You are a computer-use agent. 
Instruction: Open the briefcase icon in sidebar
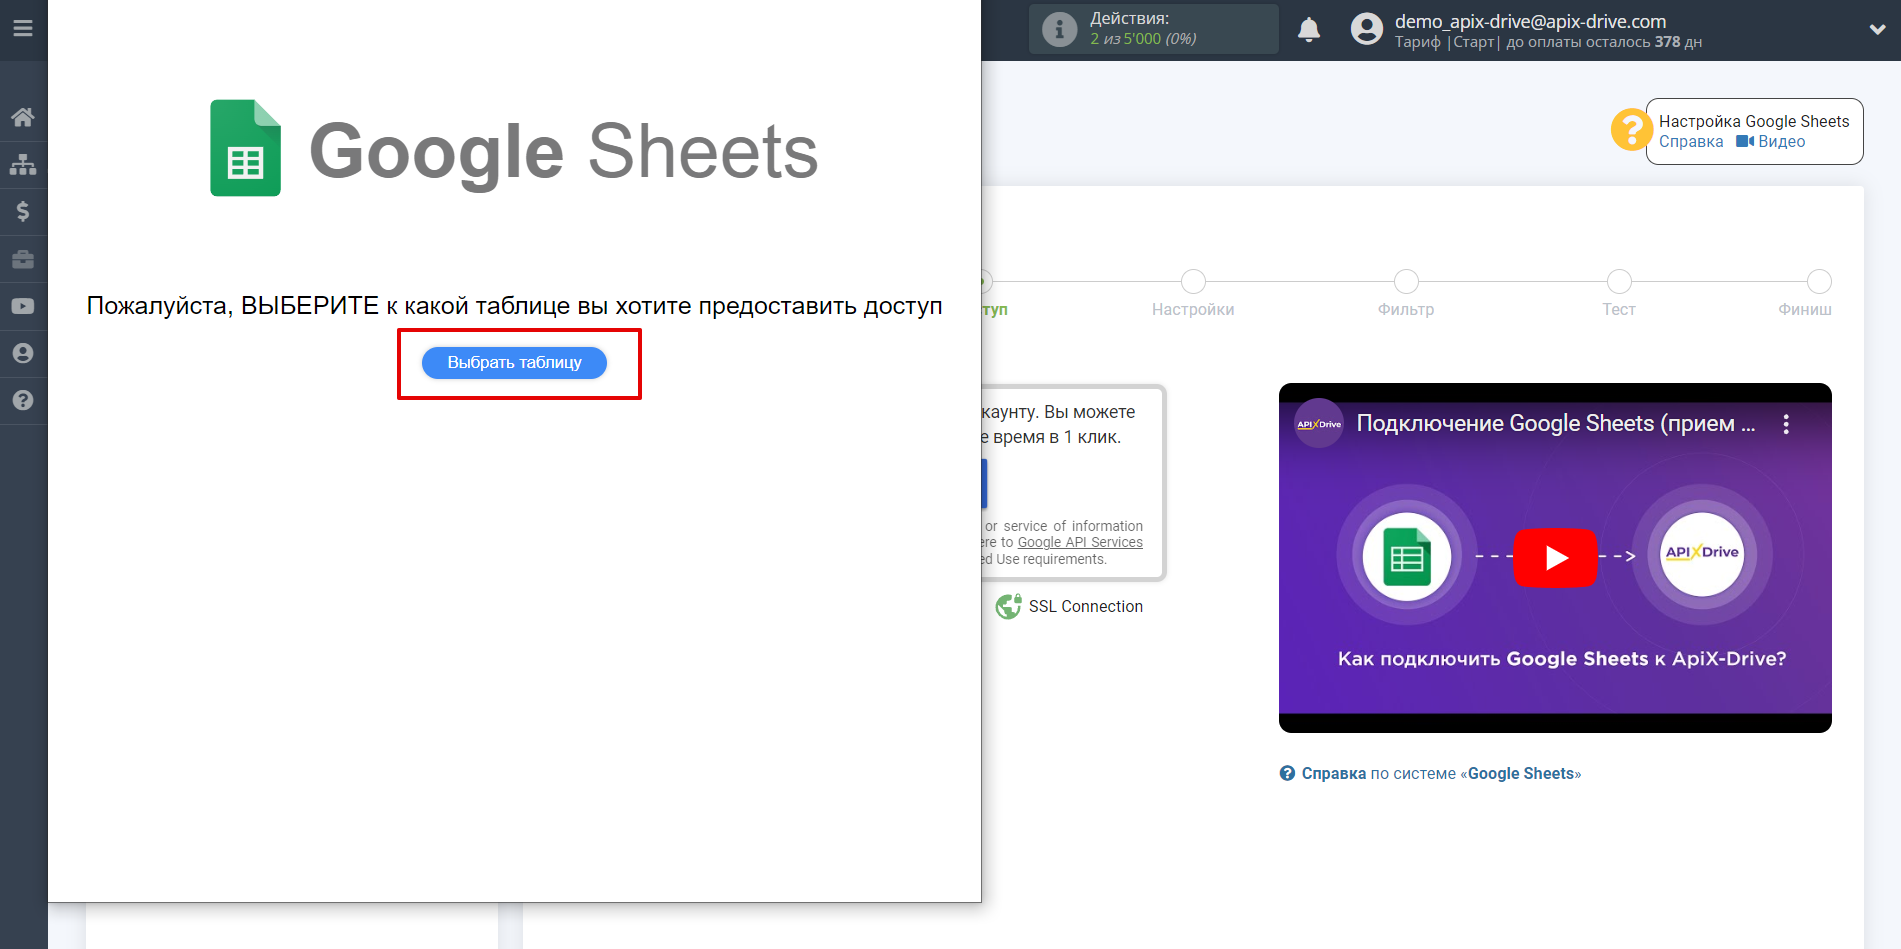pos(23,259)
